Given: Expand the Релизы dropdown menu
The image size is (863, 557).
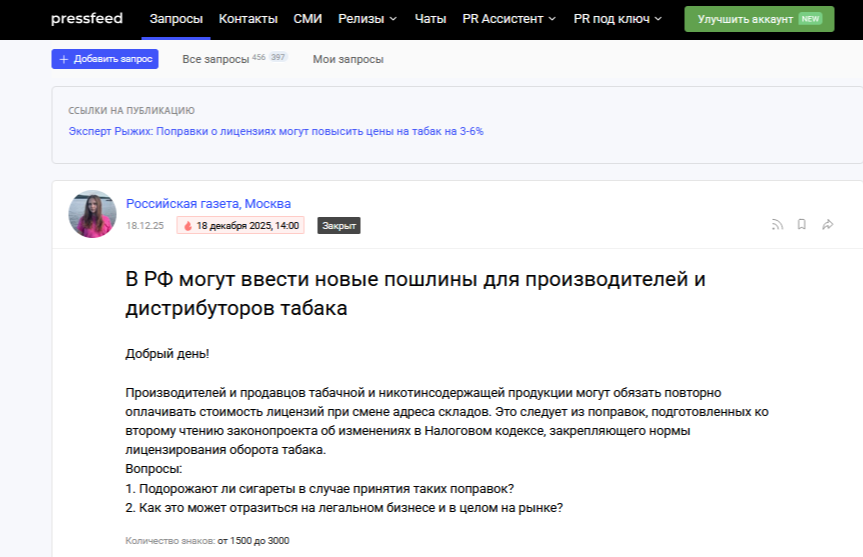Looking at the screenshot, I should [x=367, y=19].
